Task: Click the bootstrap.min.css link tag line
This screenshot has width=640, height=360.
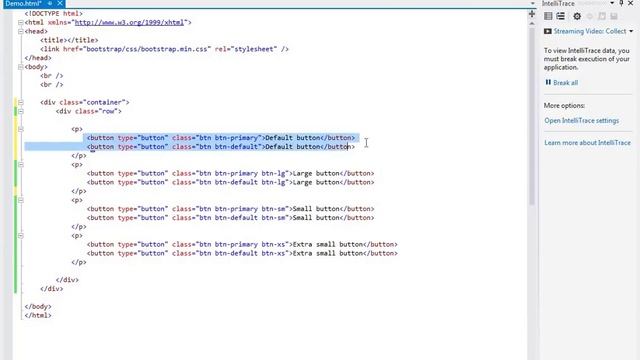Action: (x=164, y=49)
